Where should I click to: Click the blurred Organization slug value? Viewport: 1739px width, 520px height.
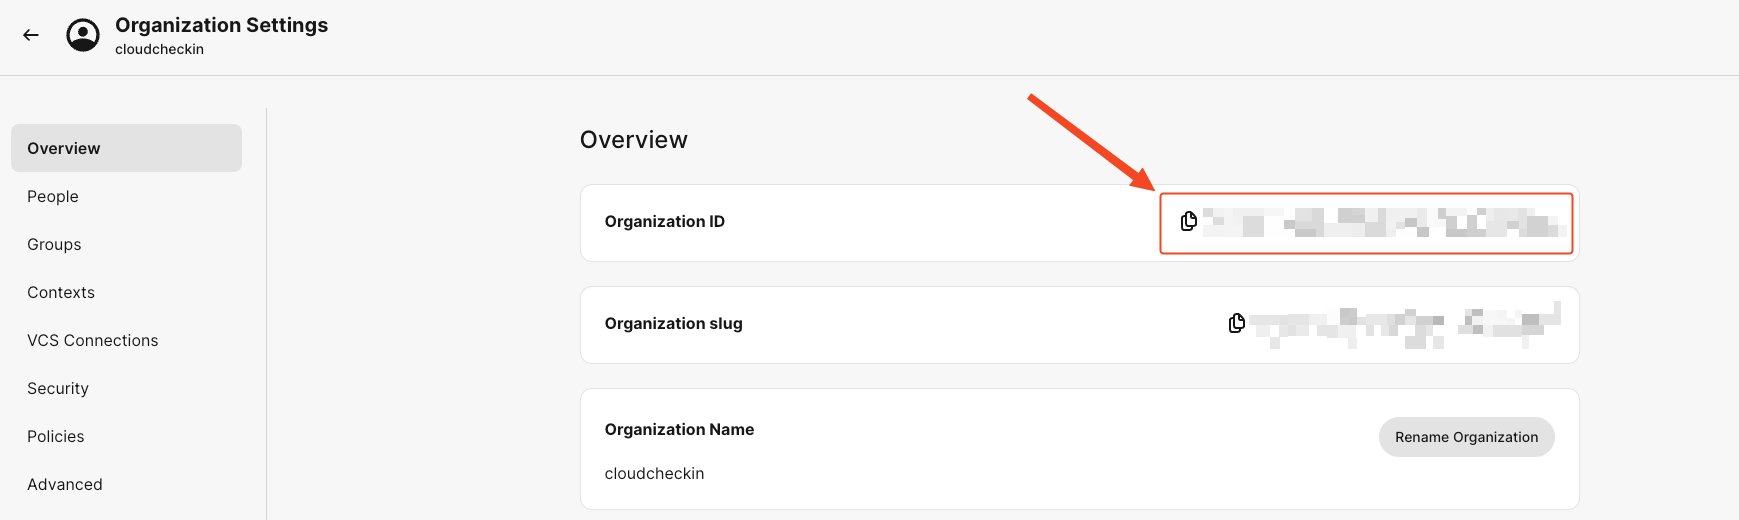click(x=1404, y=324)
